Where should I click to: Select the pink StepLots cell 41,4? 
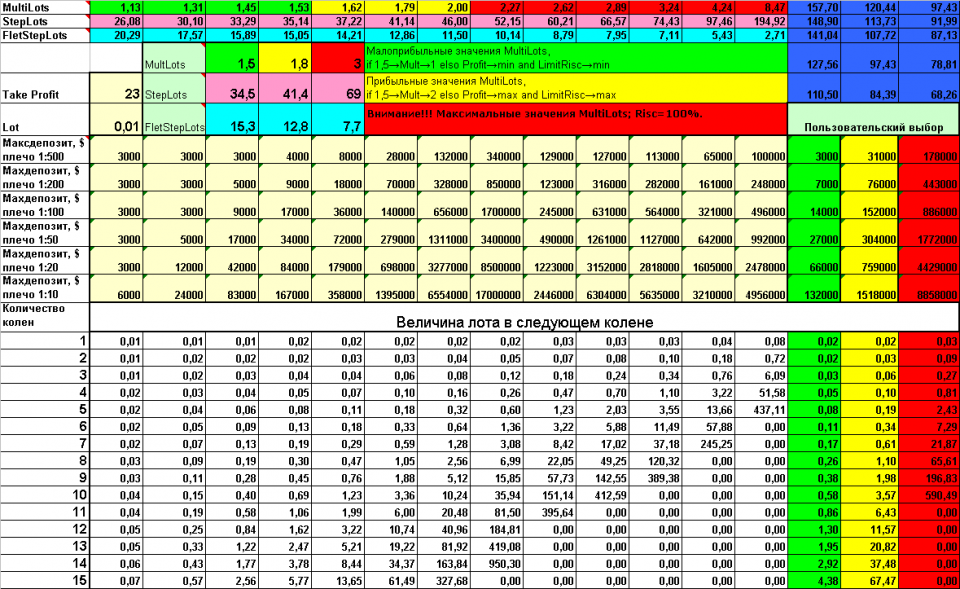pos(285,88)
